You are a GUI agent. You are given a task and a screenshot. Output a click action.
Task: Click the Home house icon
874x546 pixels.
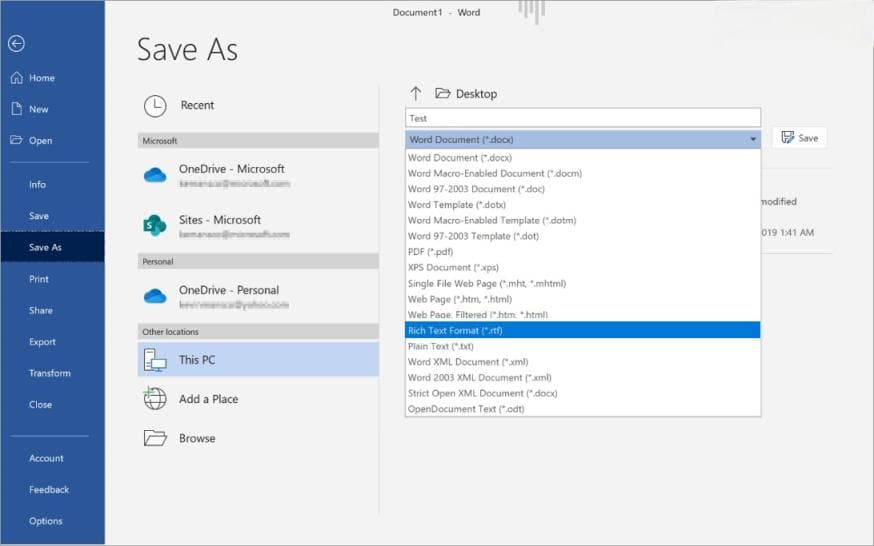tap(17, 77)
